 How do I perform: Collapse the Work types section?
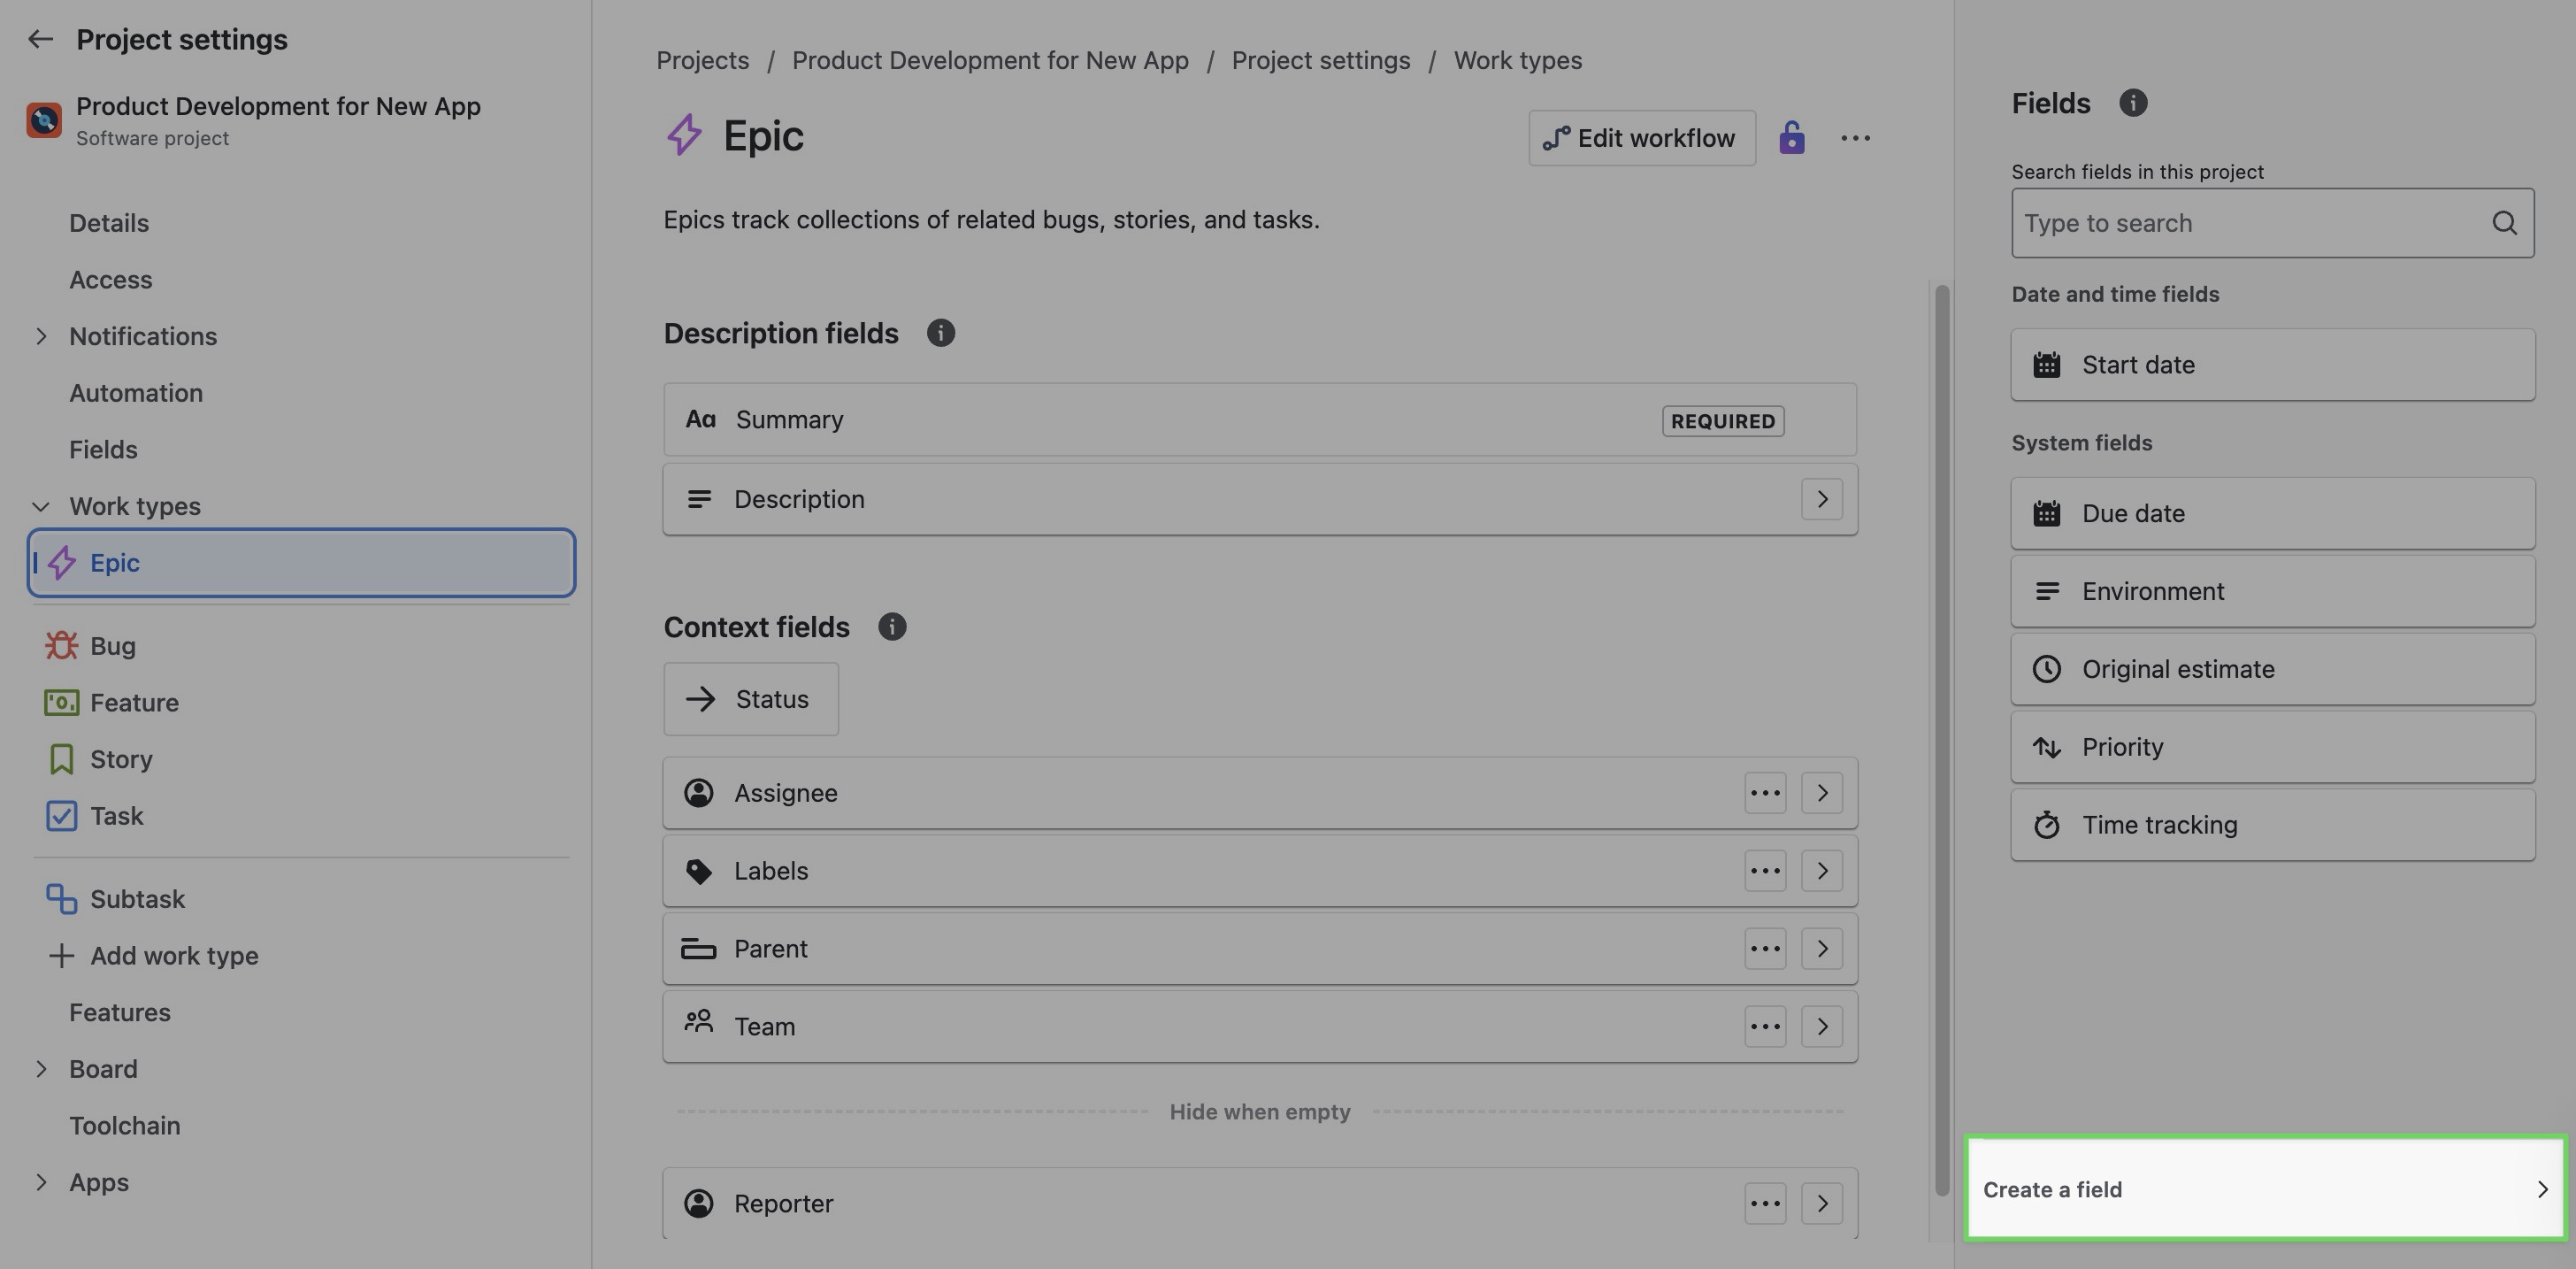[x=41, y=507]
